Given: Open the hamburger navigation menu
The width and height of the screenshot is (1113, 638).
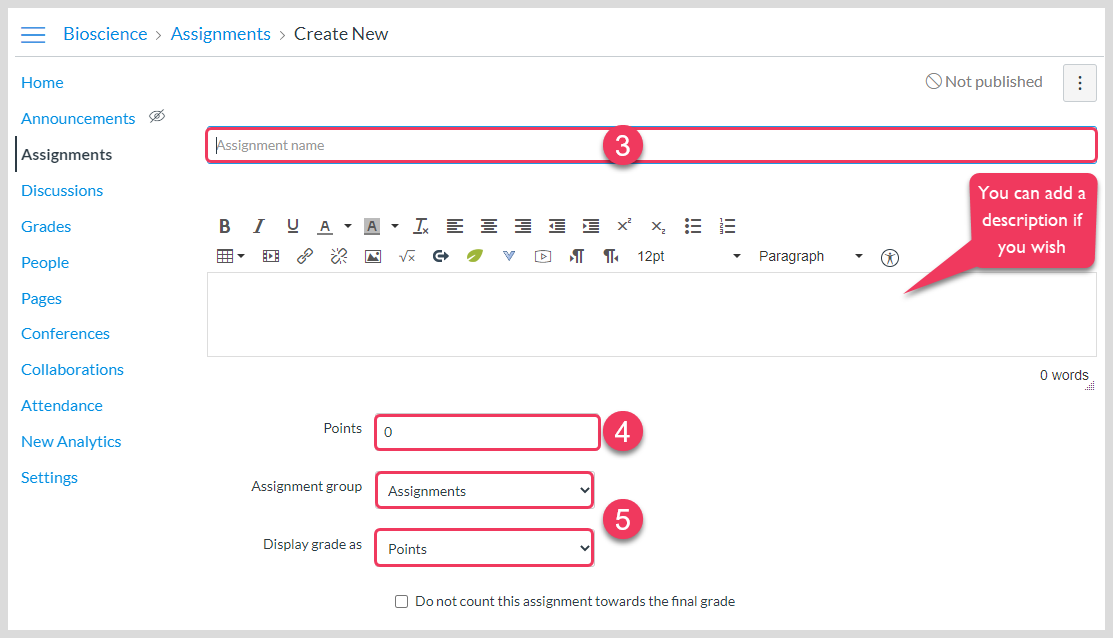Looking at the screenshot, I should [x=33, y=34].
